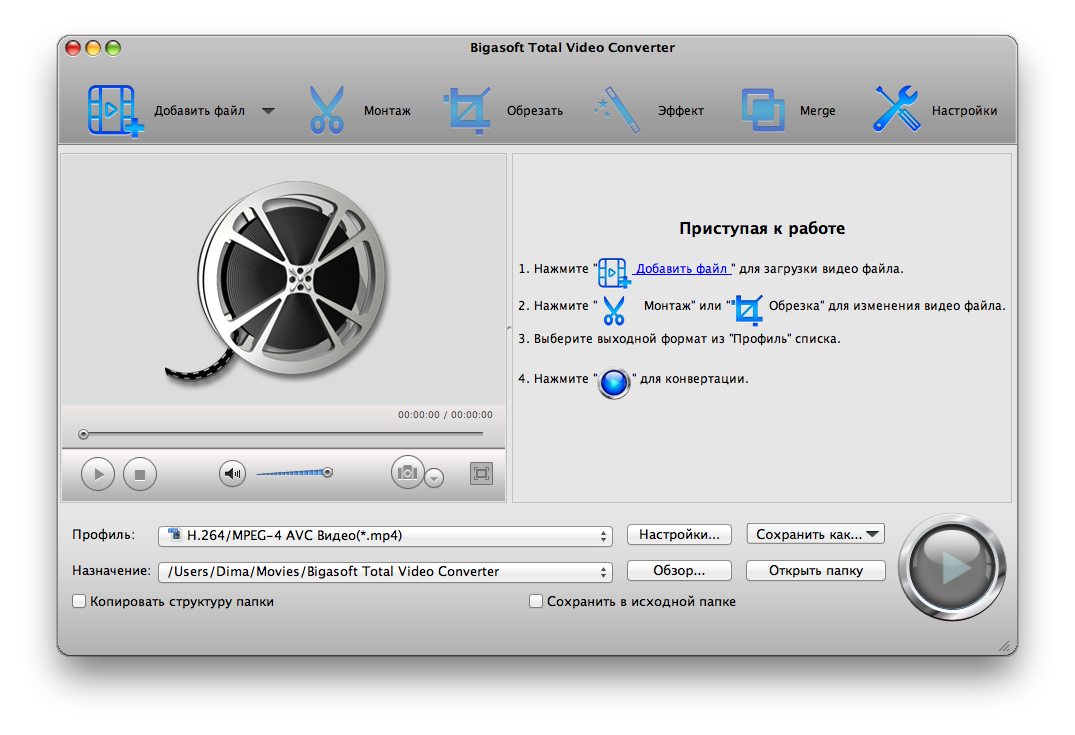
Task: Click the 00:00:00 / 00:00:00 time display
Action: coord(445,415)
